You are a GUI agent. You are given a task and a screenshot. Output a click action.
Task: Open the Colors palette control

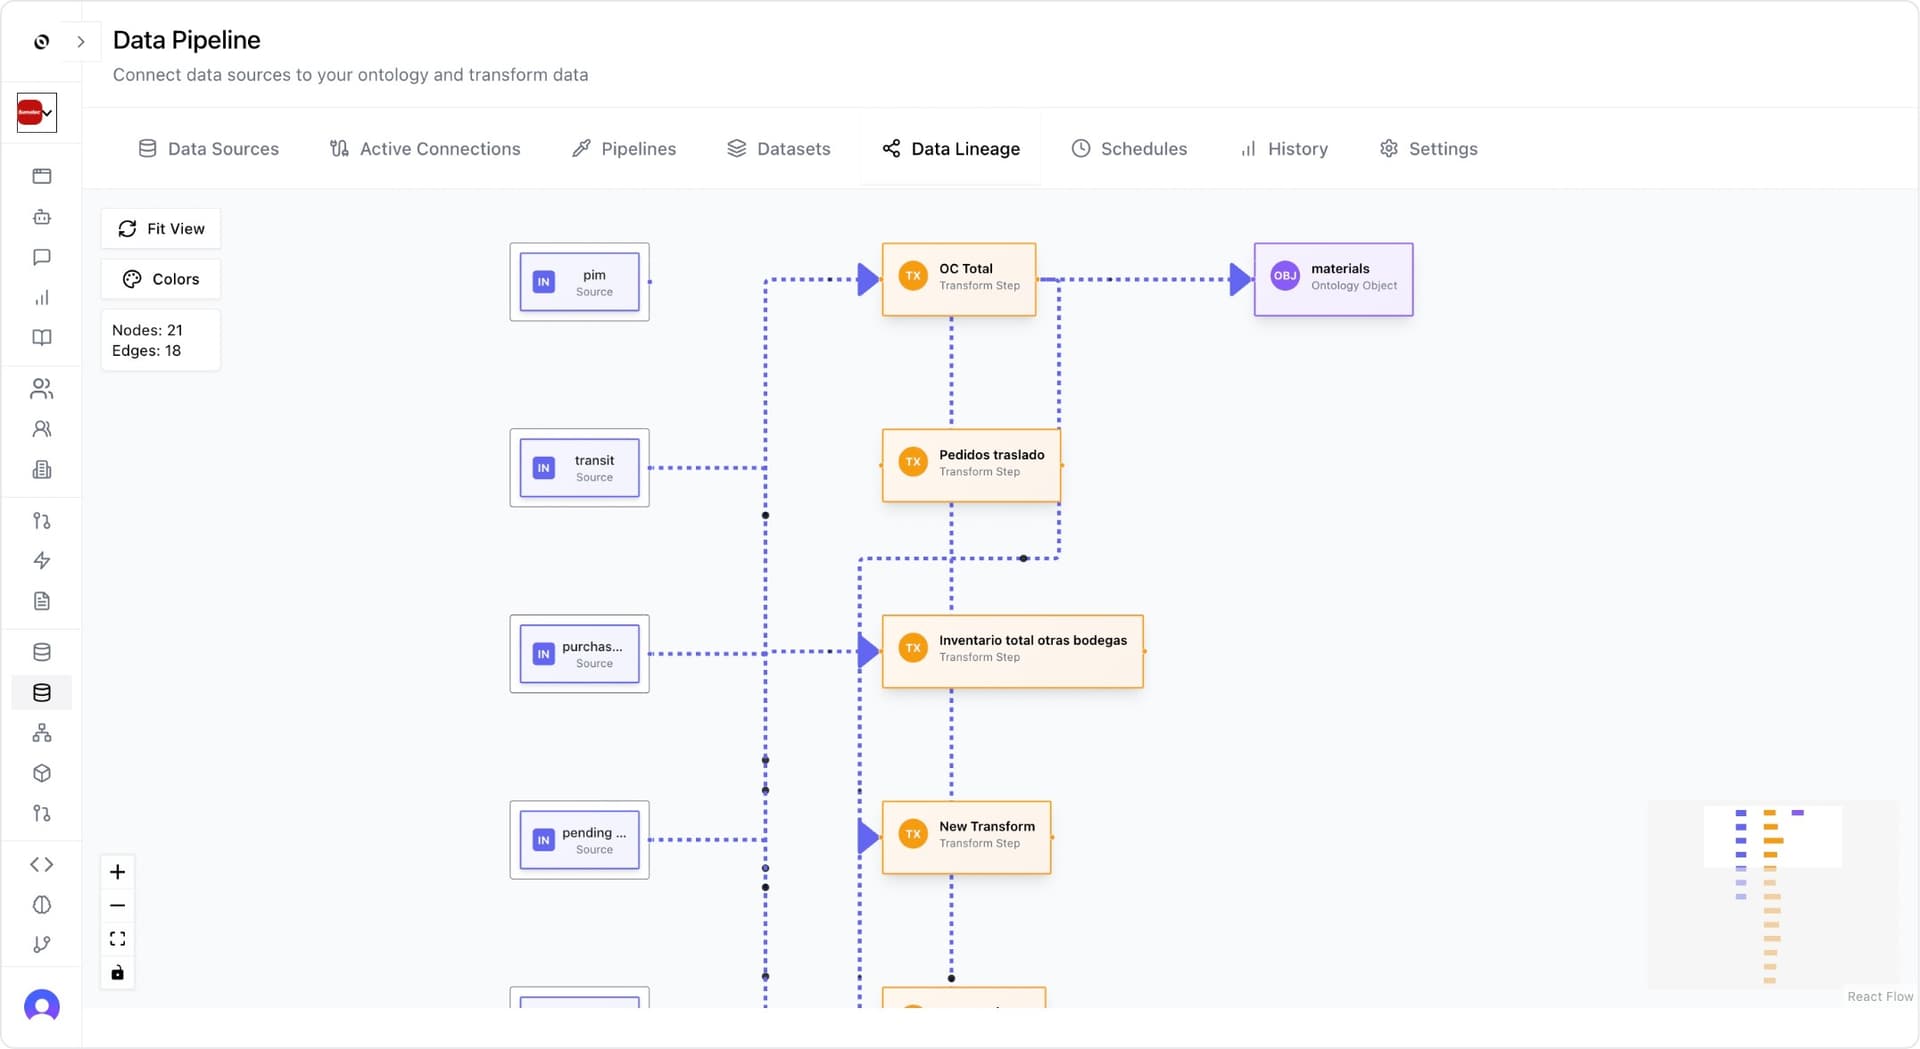[160, 278]
